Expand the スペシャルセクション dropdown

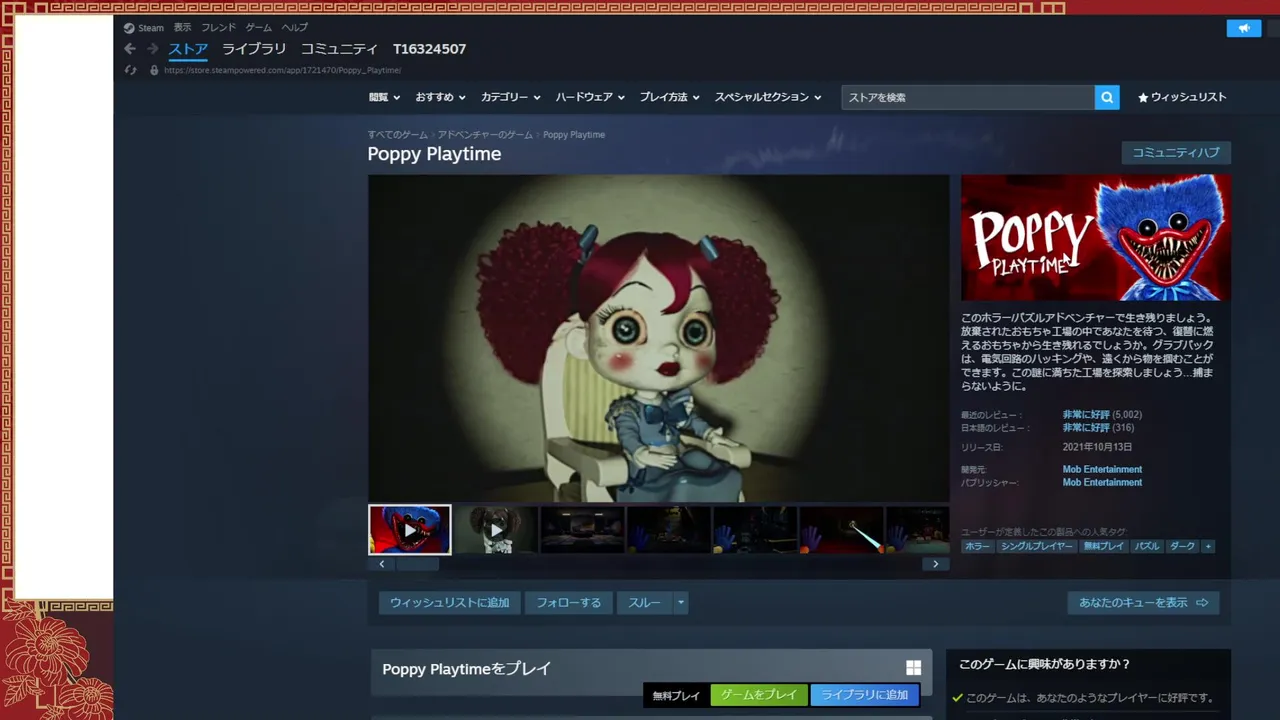(x=768, y=97)
